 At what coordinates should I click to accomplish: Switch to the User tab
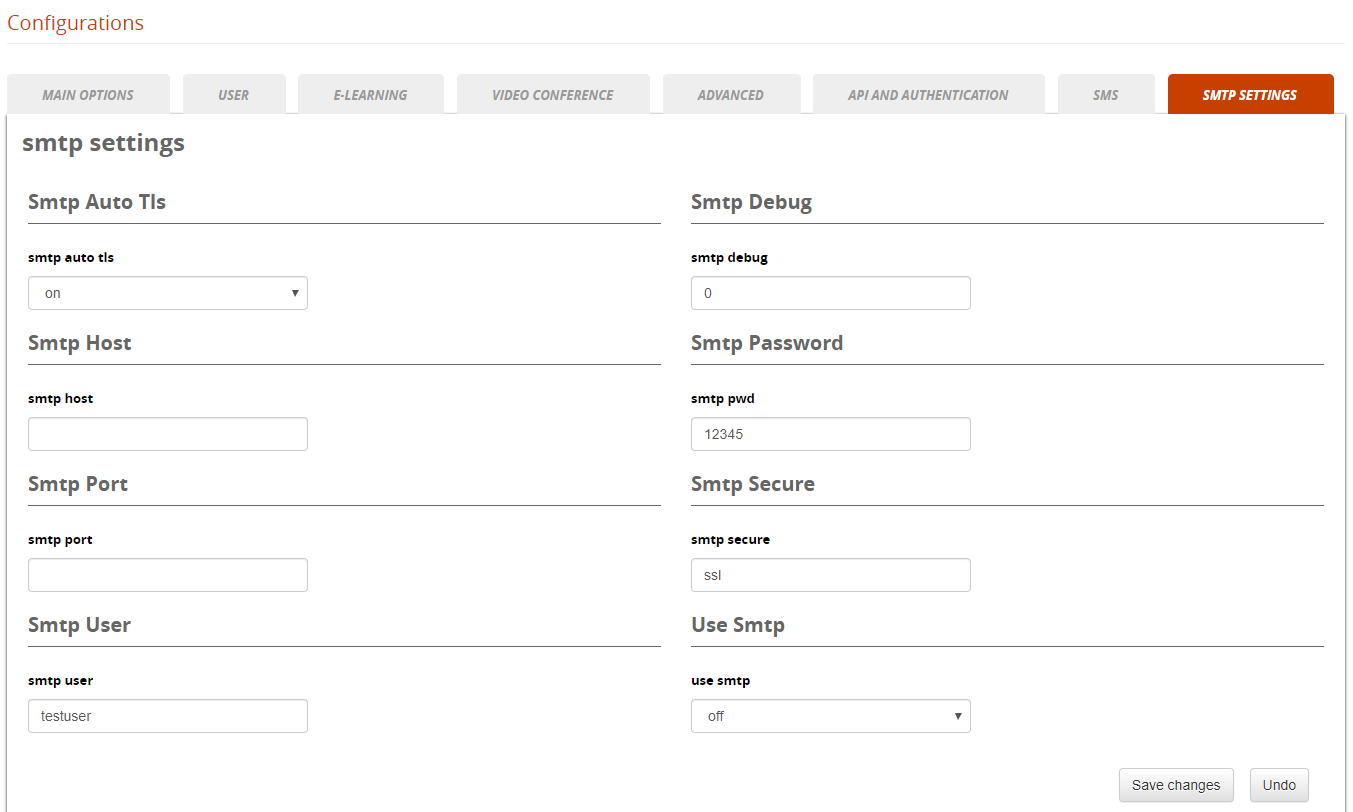234,95
